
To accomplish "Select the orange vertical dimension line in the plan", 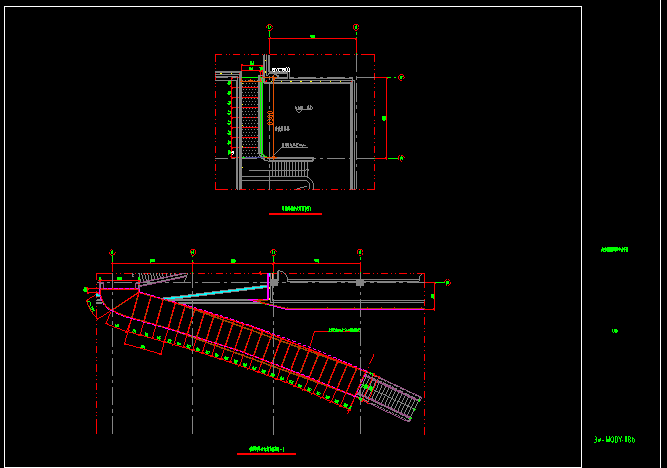I will 386,118.
